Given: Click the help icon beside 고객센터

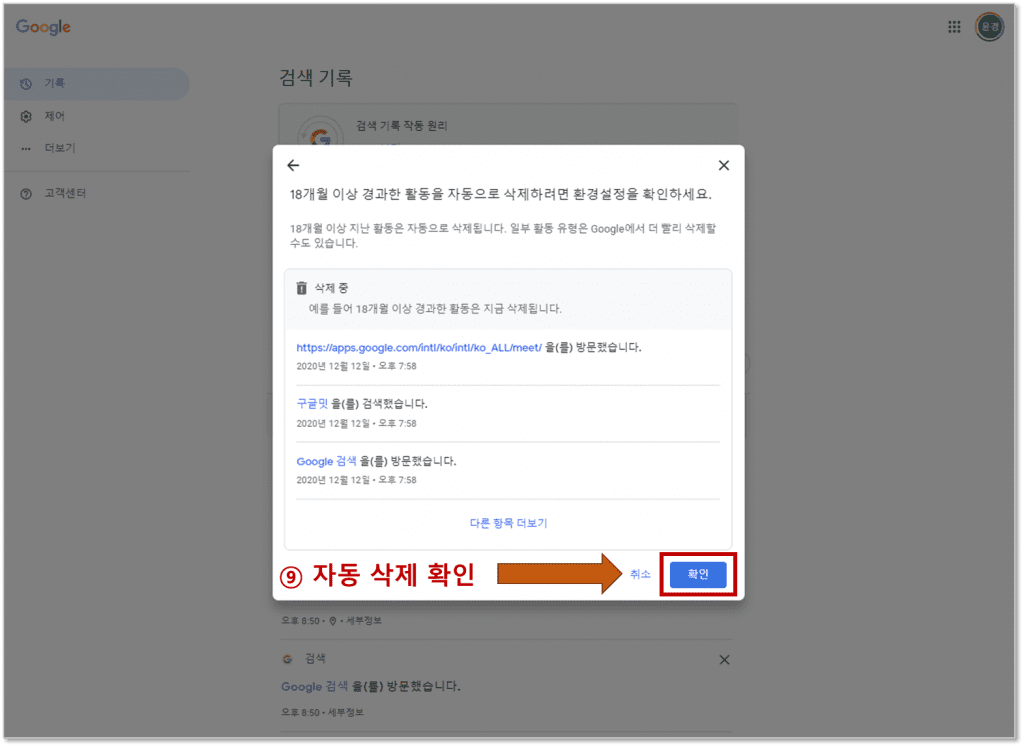Looking at the screenshot, I should (x=26, y=194).
